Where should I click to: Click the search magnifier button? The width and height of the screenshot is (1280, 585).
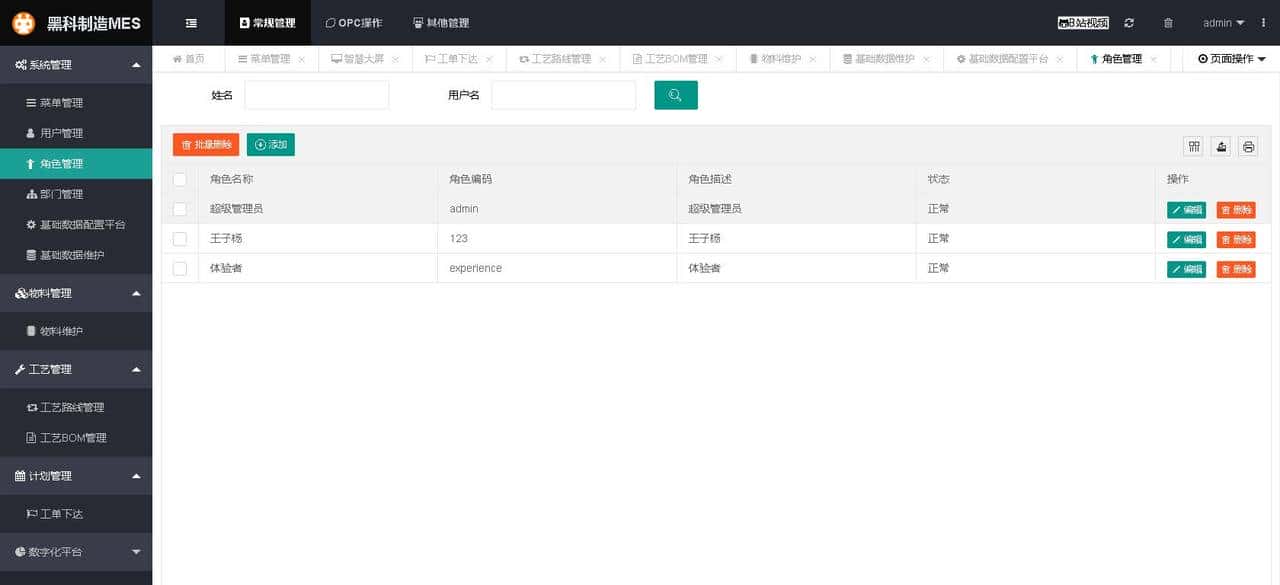(x=675, y=94)
